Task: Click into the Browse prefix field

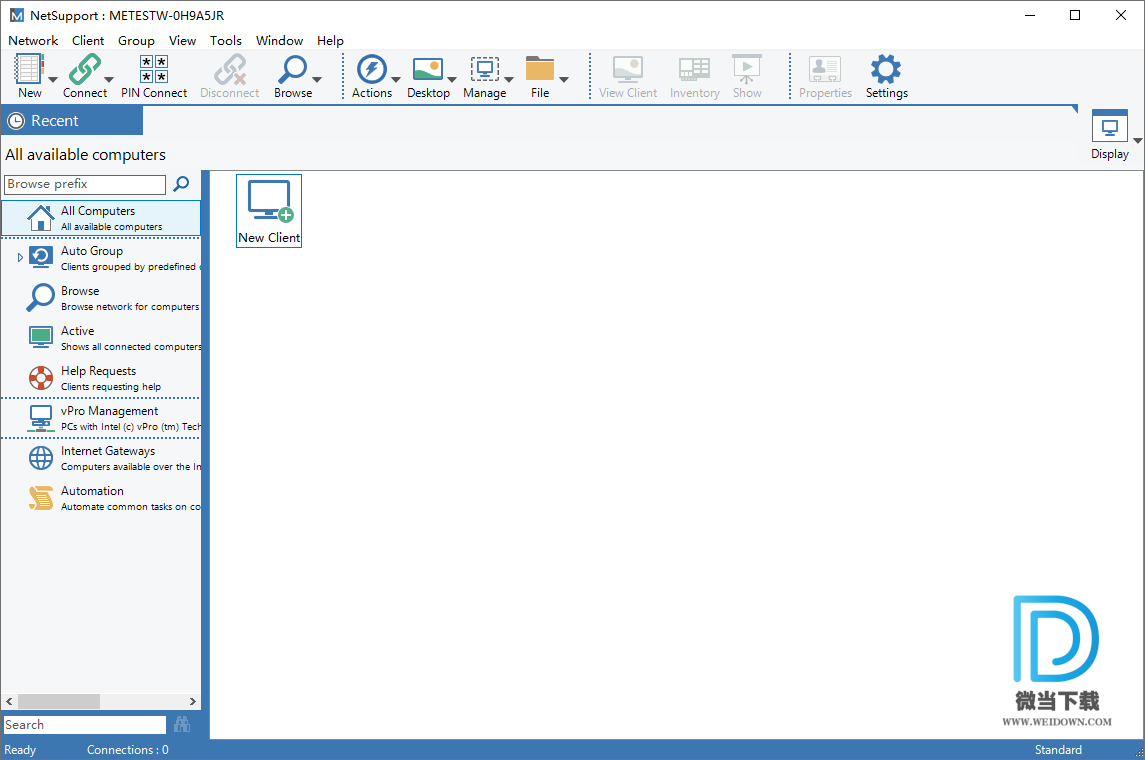Action: (x=85, y=184)
